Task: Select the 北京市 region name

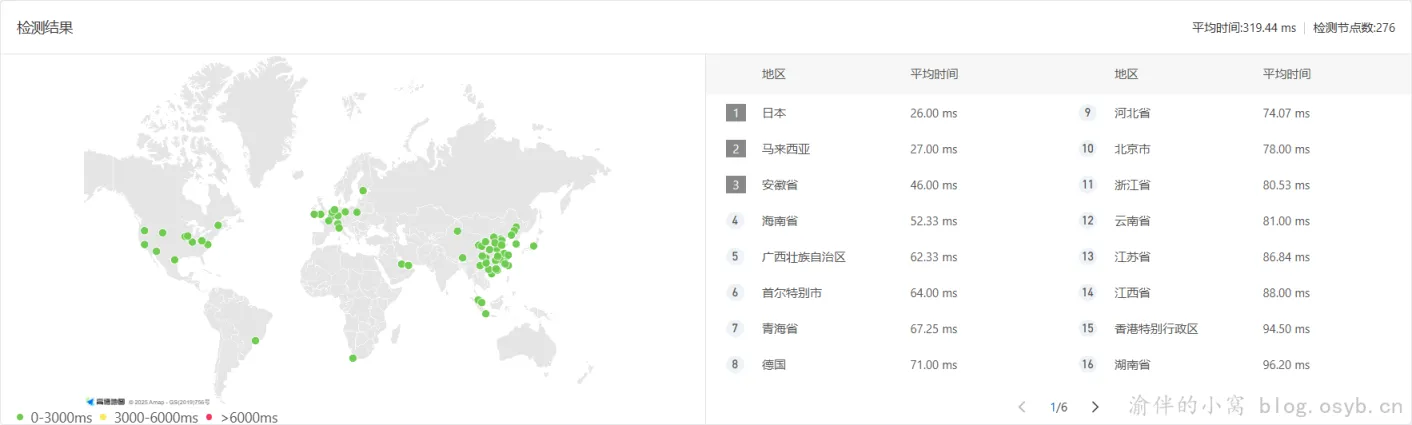Action: click(x=1132, y=149)
